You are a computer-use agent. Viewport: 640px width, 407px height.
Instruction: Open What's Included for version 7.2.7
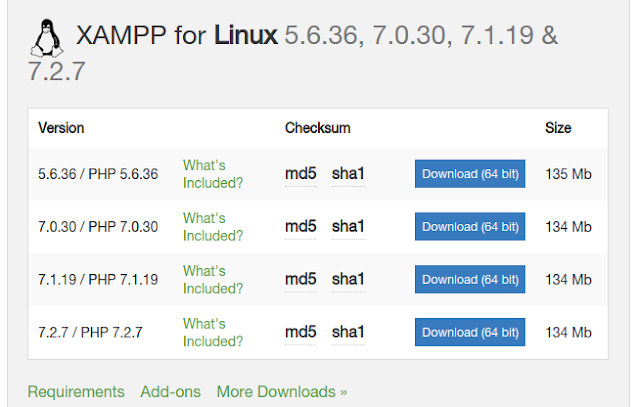pyautogui.click(x=213, y=333)
